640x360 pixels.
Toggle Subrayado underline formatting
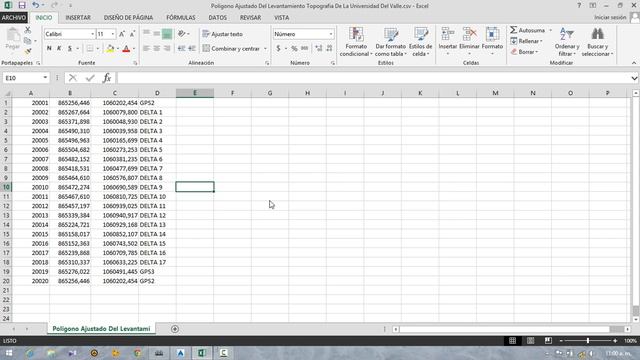[70, 49]
